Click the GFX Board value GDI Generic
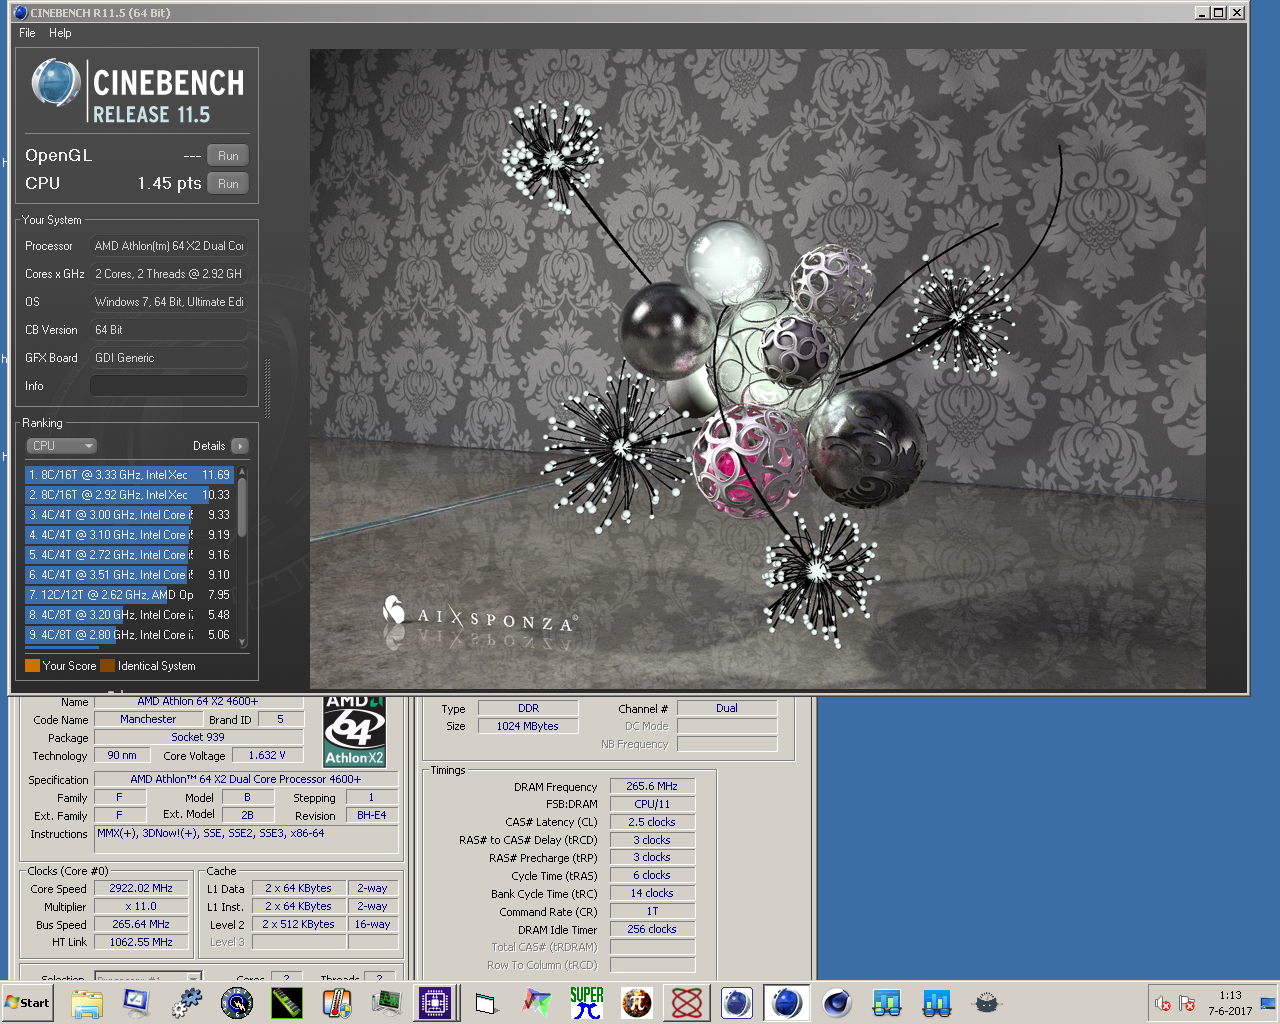1280x1024 pixels. click(169, 358)
